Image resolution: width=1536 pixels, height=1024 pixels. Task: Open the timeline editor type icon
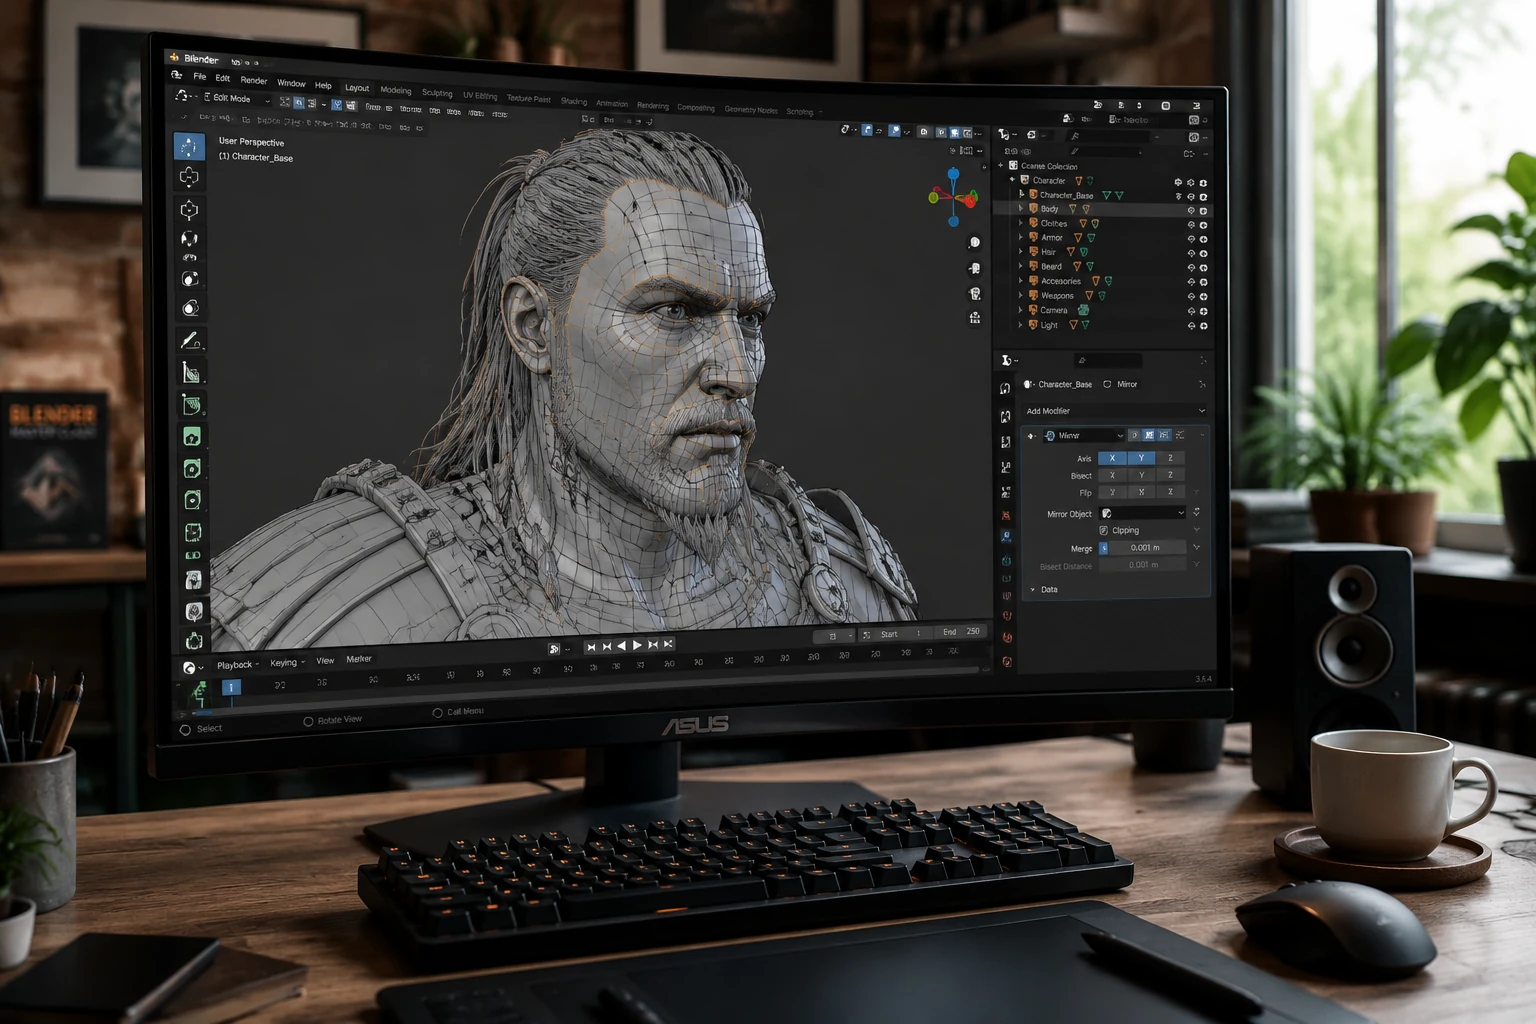pyautogui.click(x=189, y=667)
